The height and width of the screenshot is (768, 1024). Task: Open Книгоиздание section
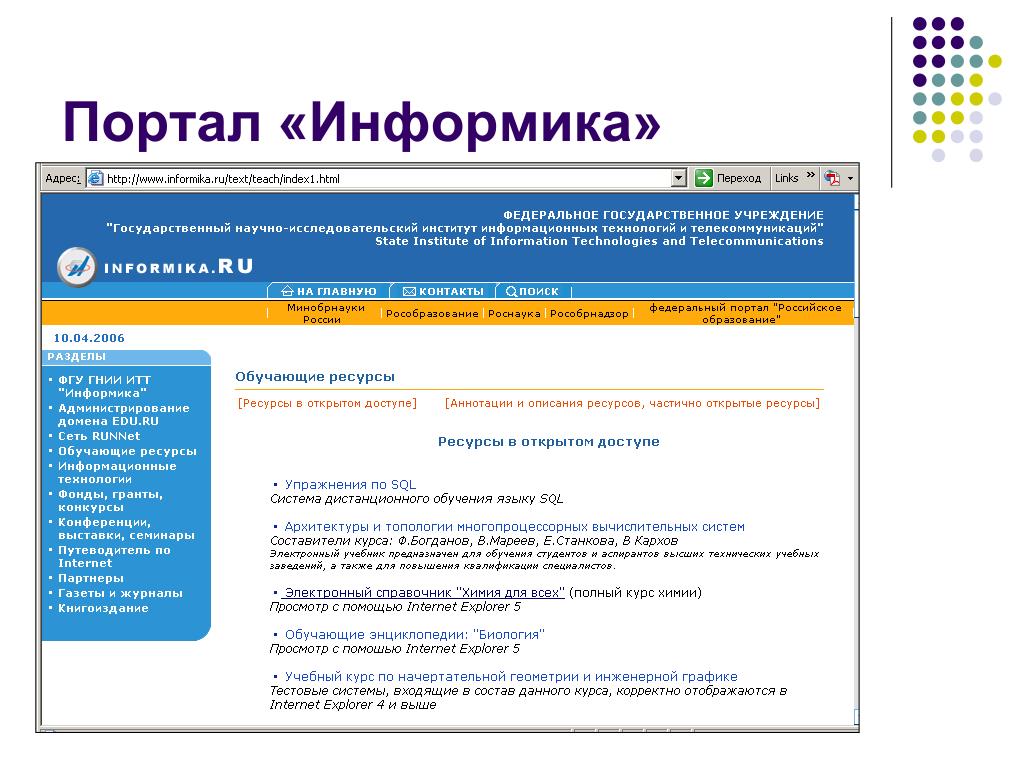coord(103,609)
